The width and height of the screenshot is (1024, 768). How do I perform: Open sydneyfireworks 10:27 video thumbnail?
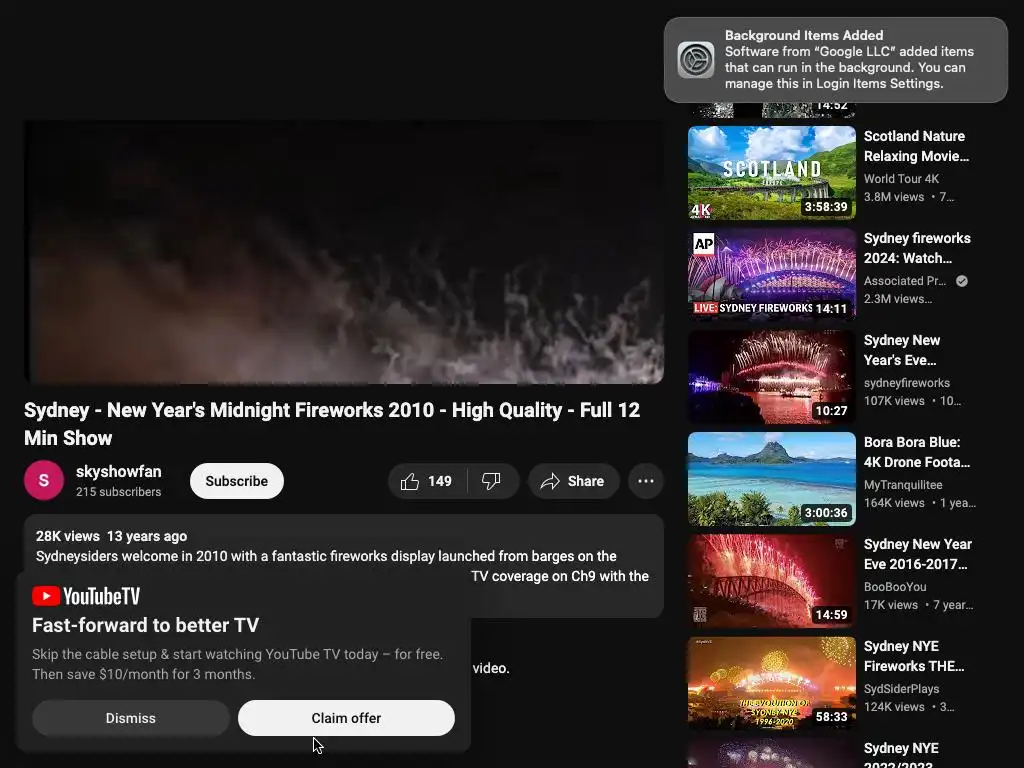771,377
